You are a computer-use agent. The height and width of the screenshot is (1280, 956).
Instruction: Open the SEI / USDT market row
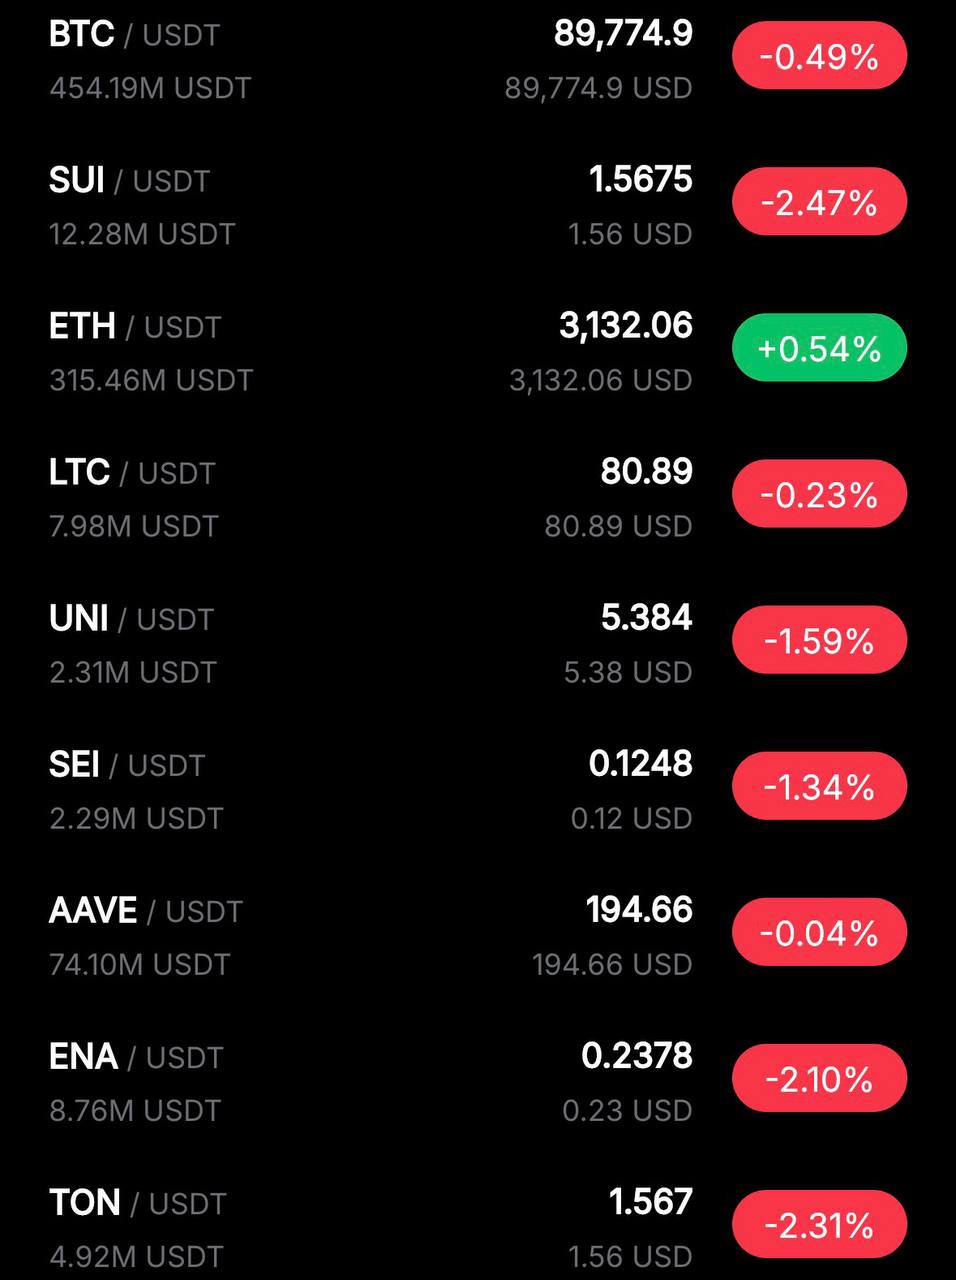(x=127, y=765)
